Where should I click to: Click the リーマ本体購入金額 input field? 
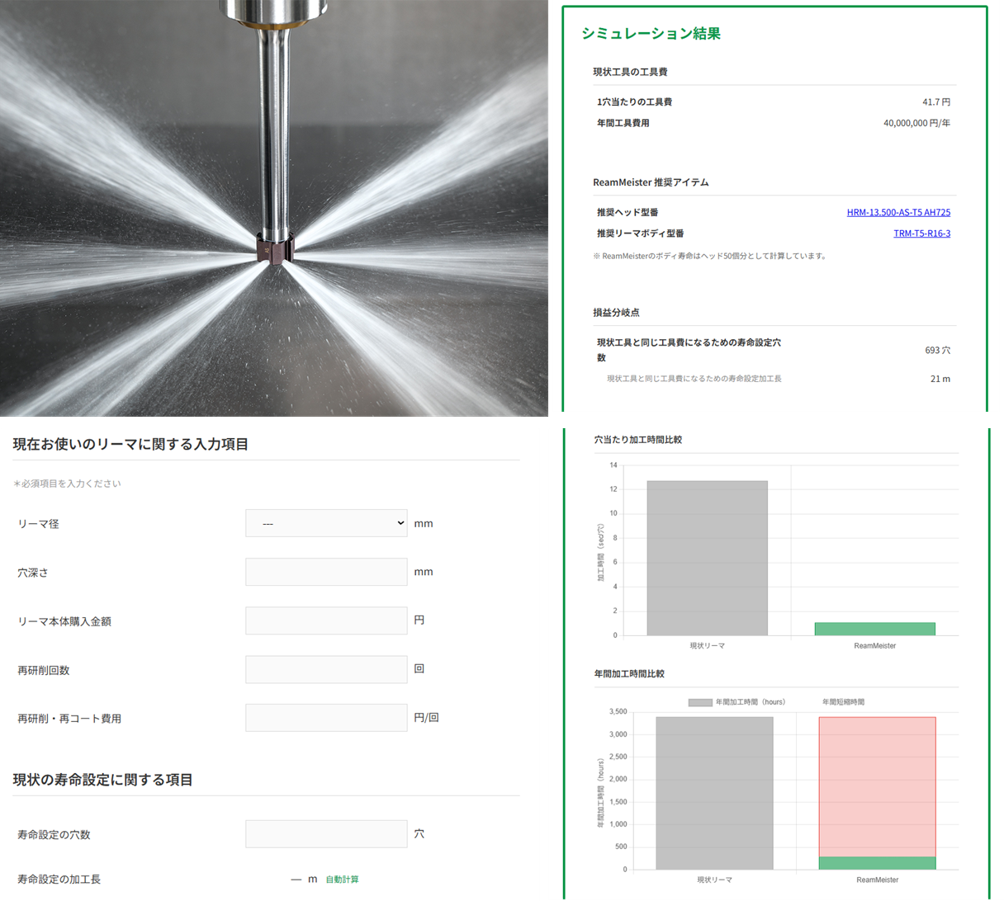pos(325,620)
